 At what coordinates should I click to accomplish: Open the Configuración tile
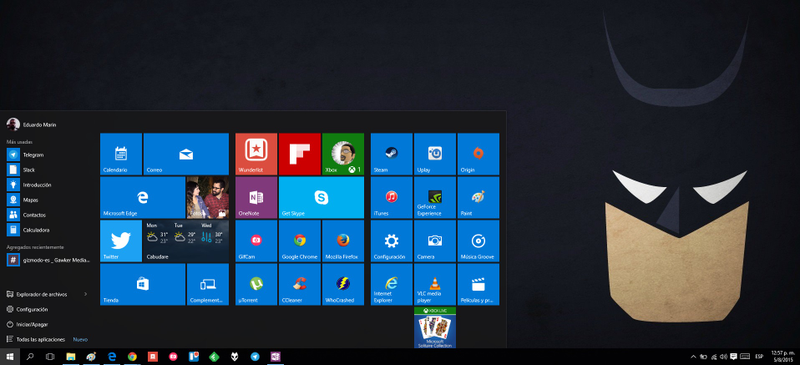[391, 241]
